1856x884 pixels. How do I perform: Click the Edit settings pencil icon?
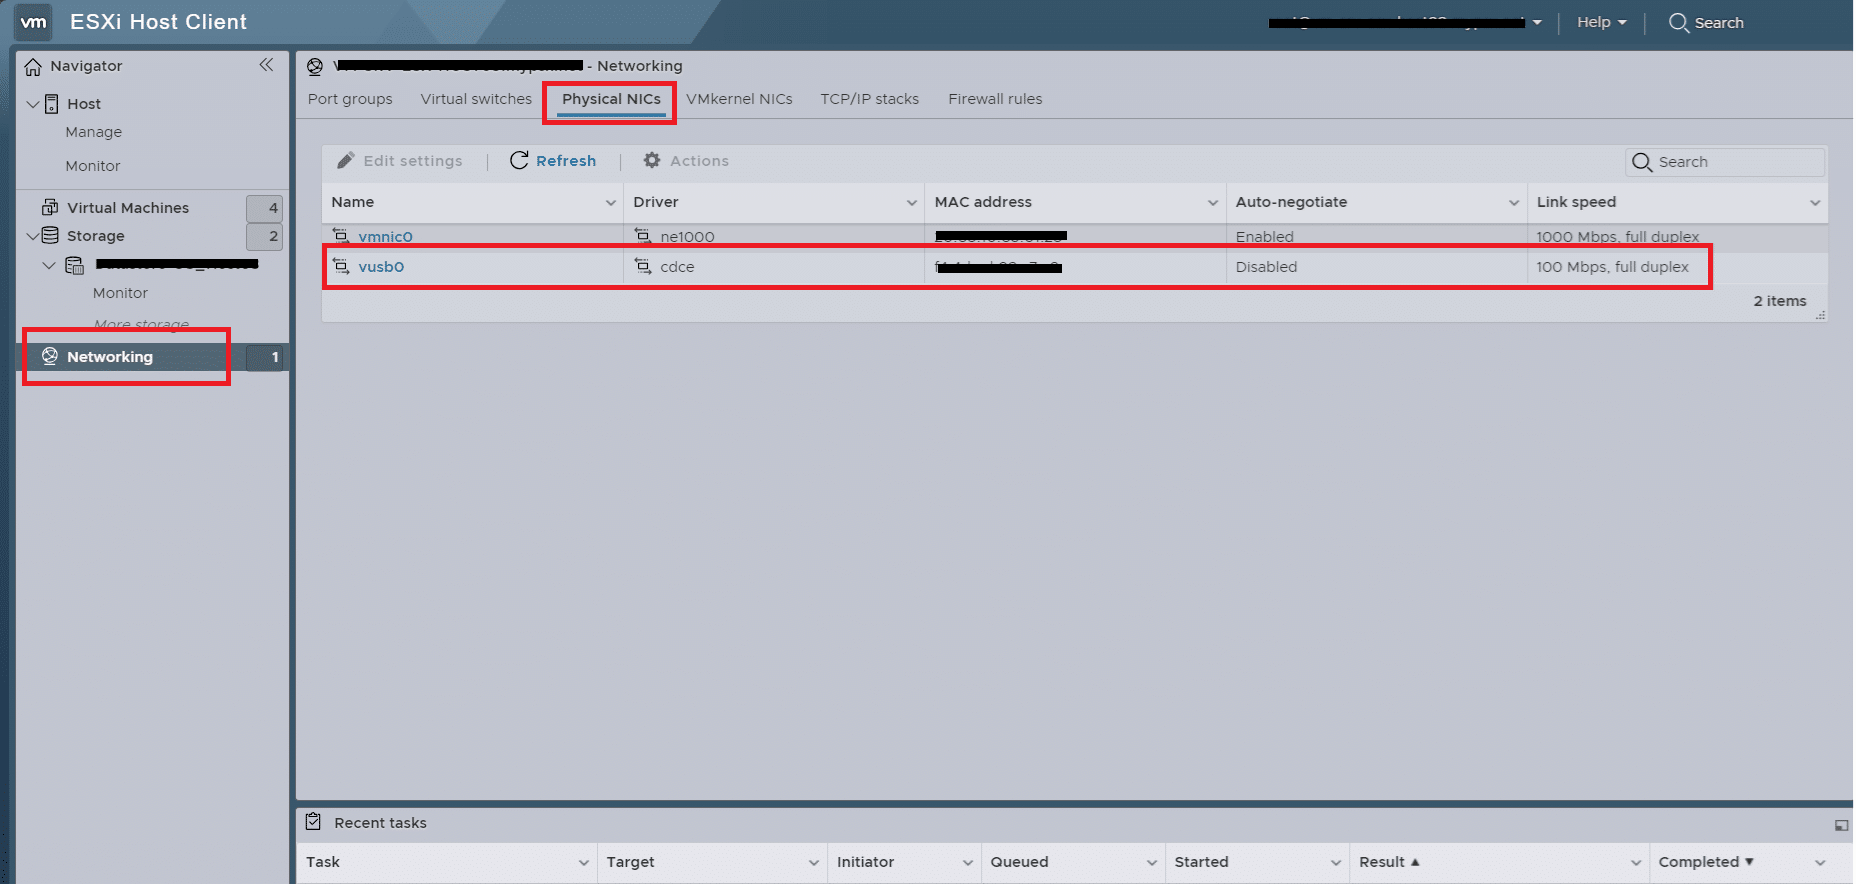346,160
